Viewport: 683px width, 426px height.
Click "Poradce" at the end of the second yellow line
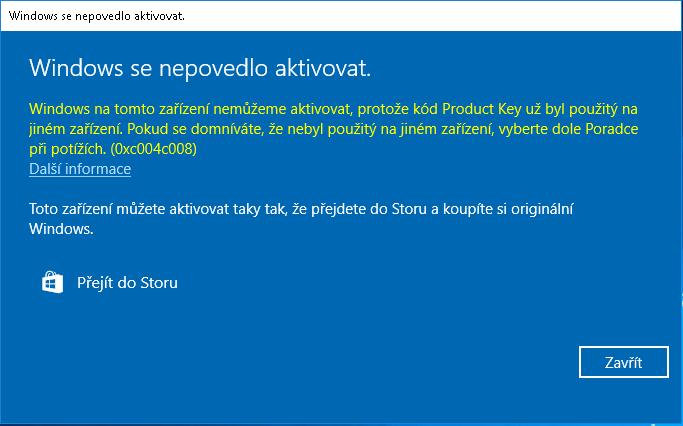tap(612, 129)
